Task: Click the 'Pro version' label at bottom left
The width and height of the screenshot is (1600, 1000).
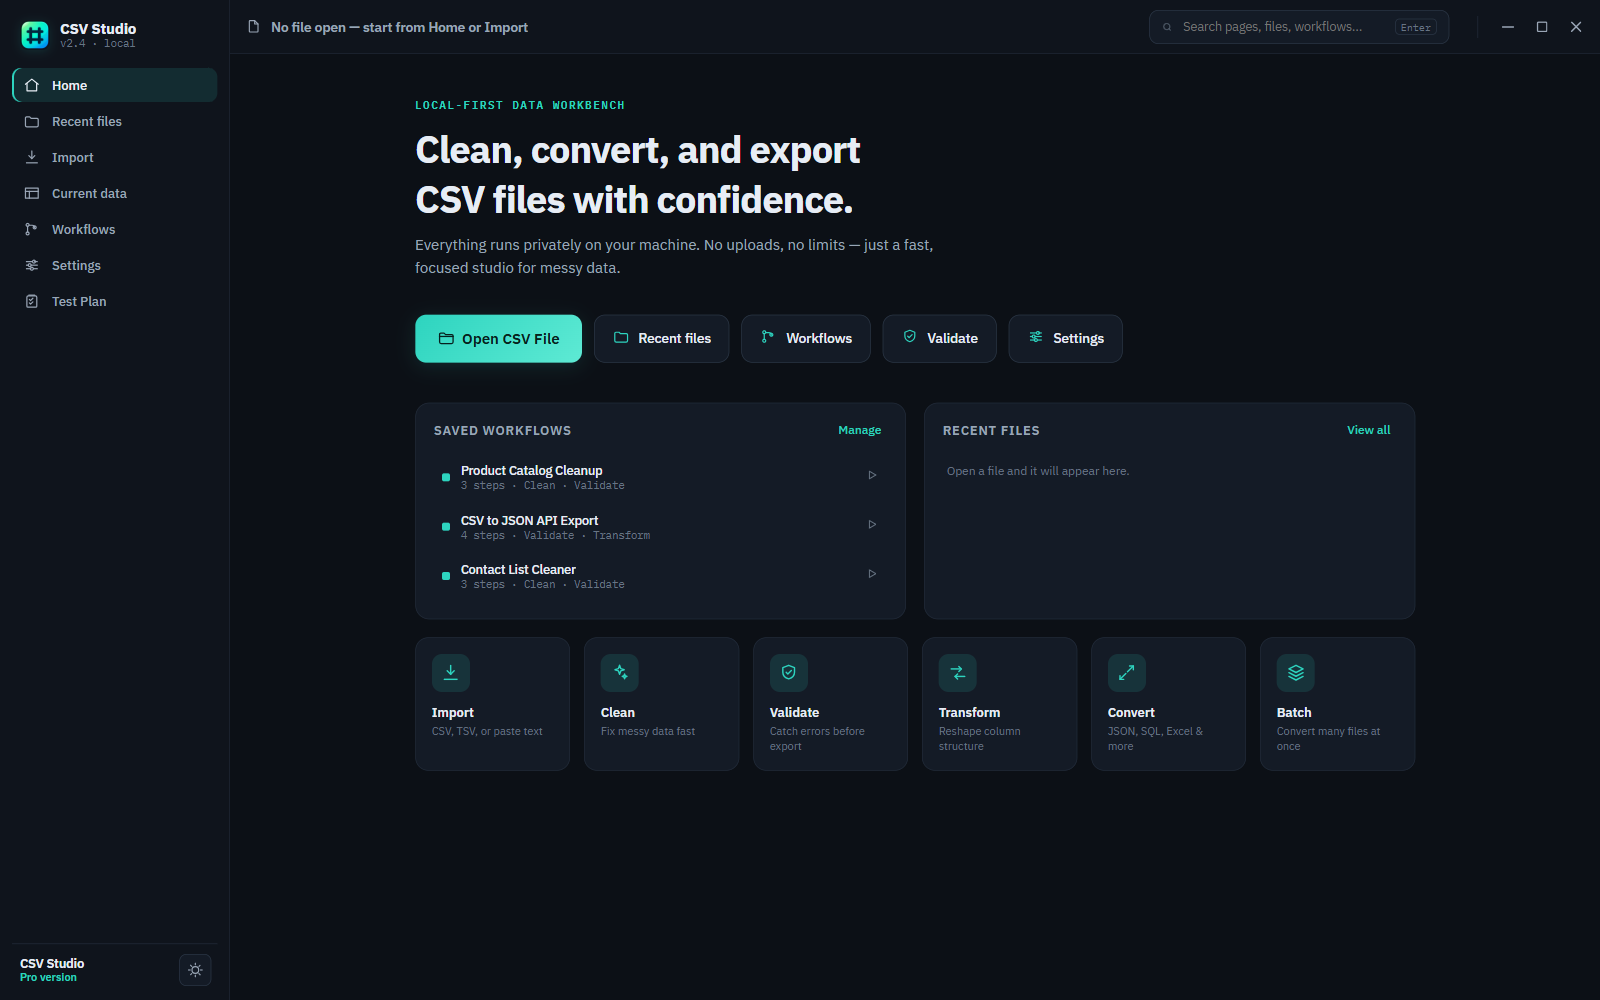Action: click(48, 978)
